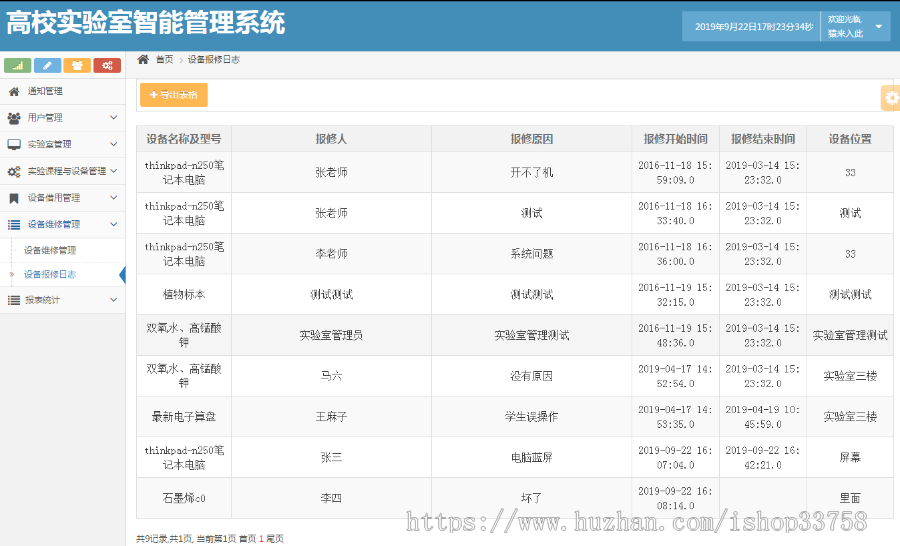
Task: Click the 张三 reporter cell
Action: 331,458
